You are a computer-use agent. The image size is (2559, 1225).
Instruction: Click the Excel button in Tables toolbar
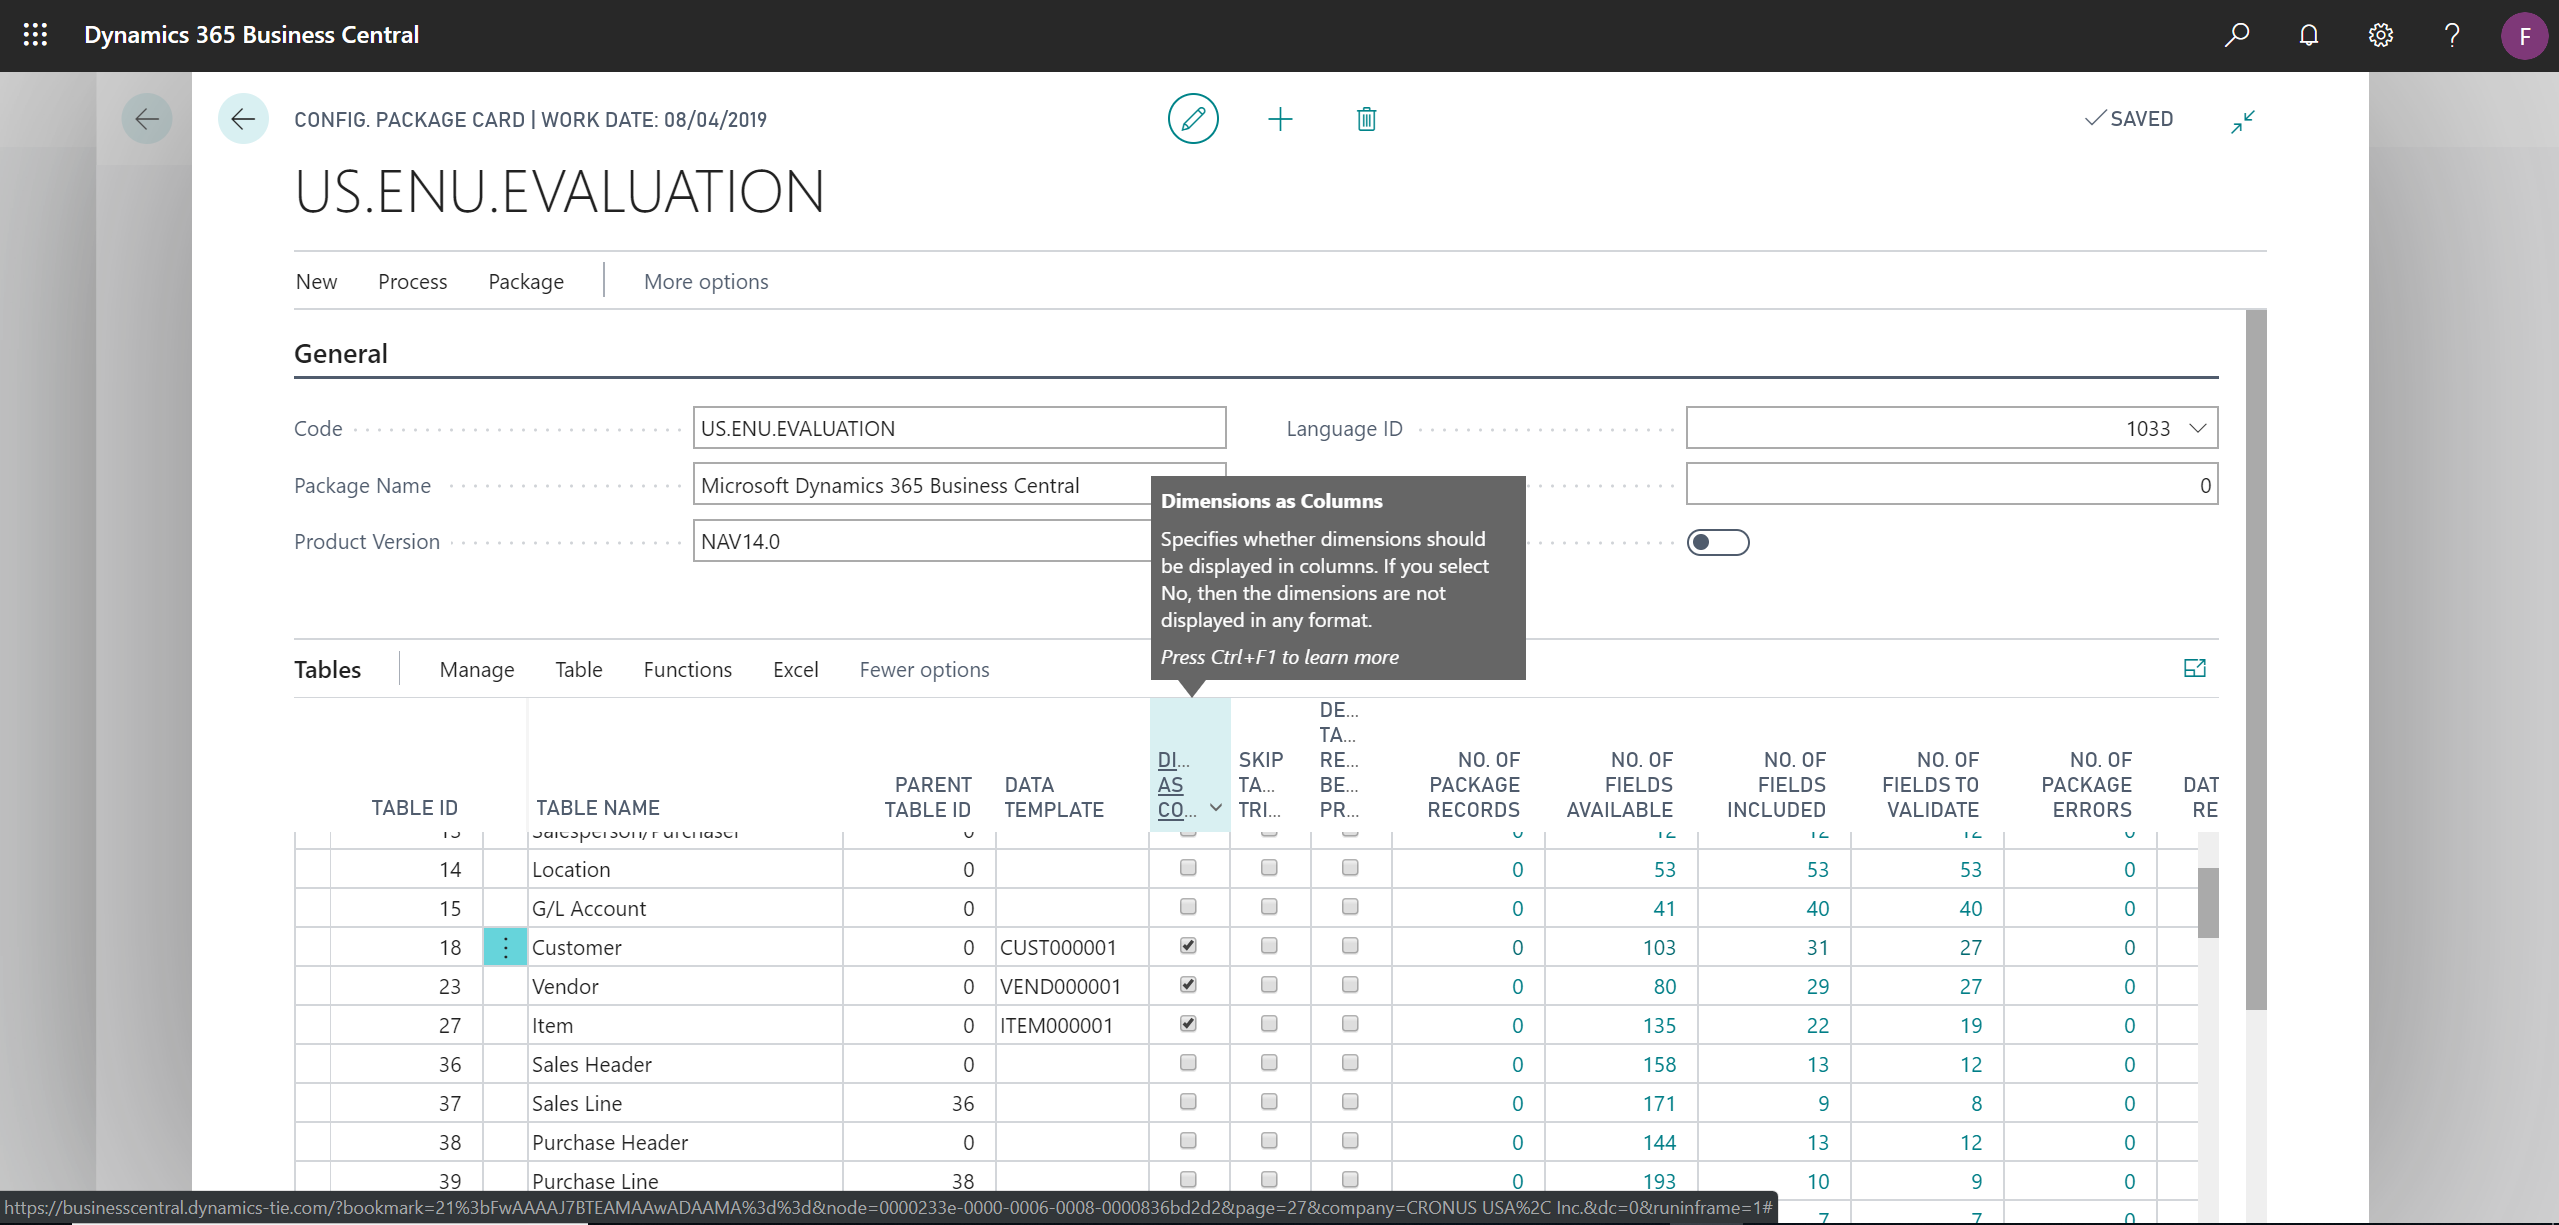pos(793,669)
